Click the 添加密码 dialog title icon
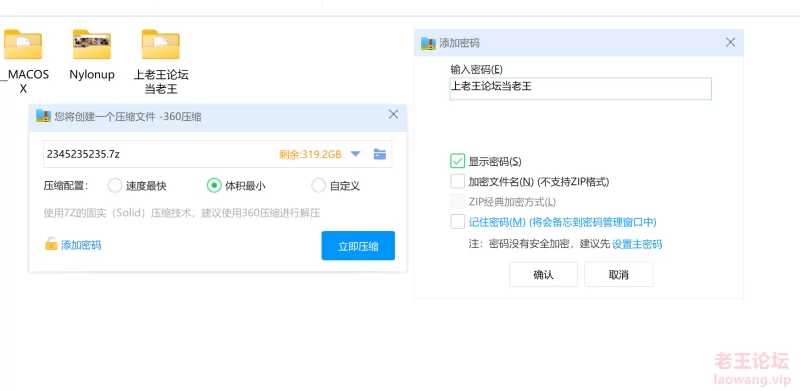Viewport: 800px width, 391px height. [428, 43]
